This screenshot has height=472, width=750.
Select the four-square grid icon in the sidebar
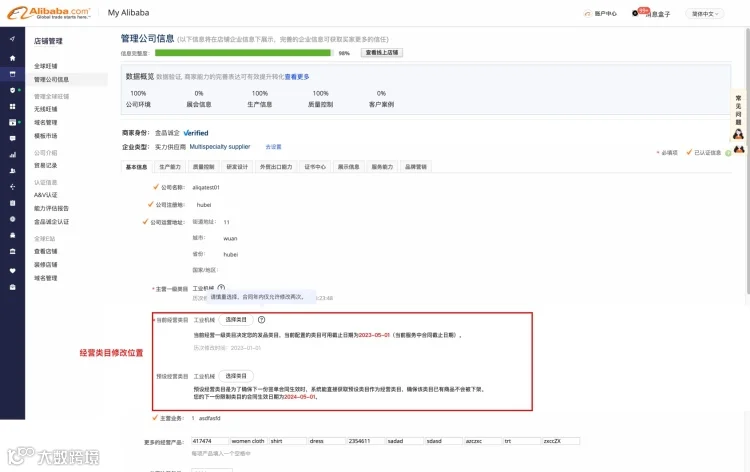(x=12, y=106)
